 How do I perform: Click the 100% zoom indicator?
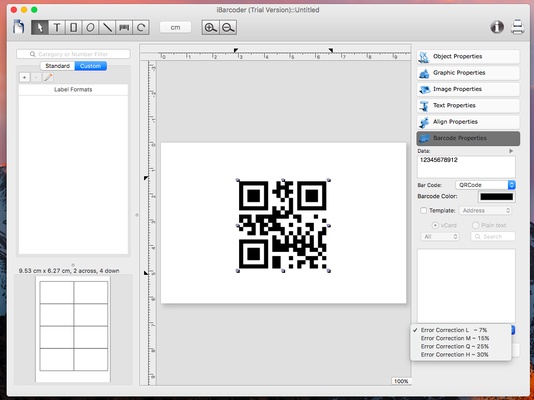[401, 381]
